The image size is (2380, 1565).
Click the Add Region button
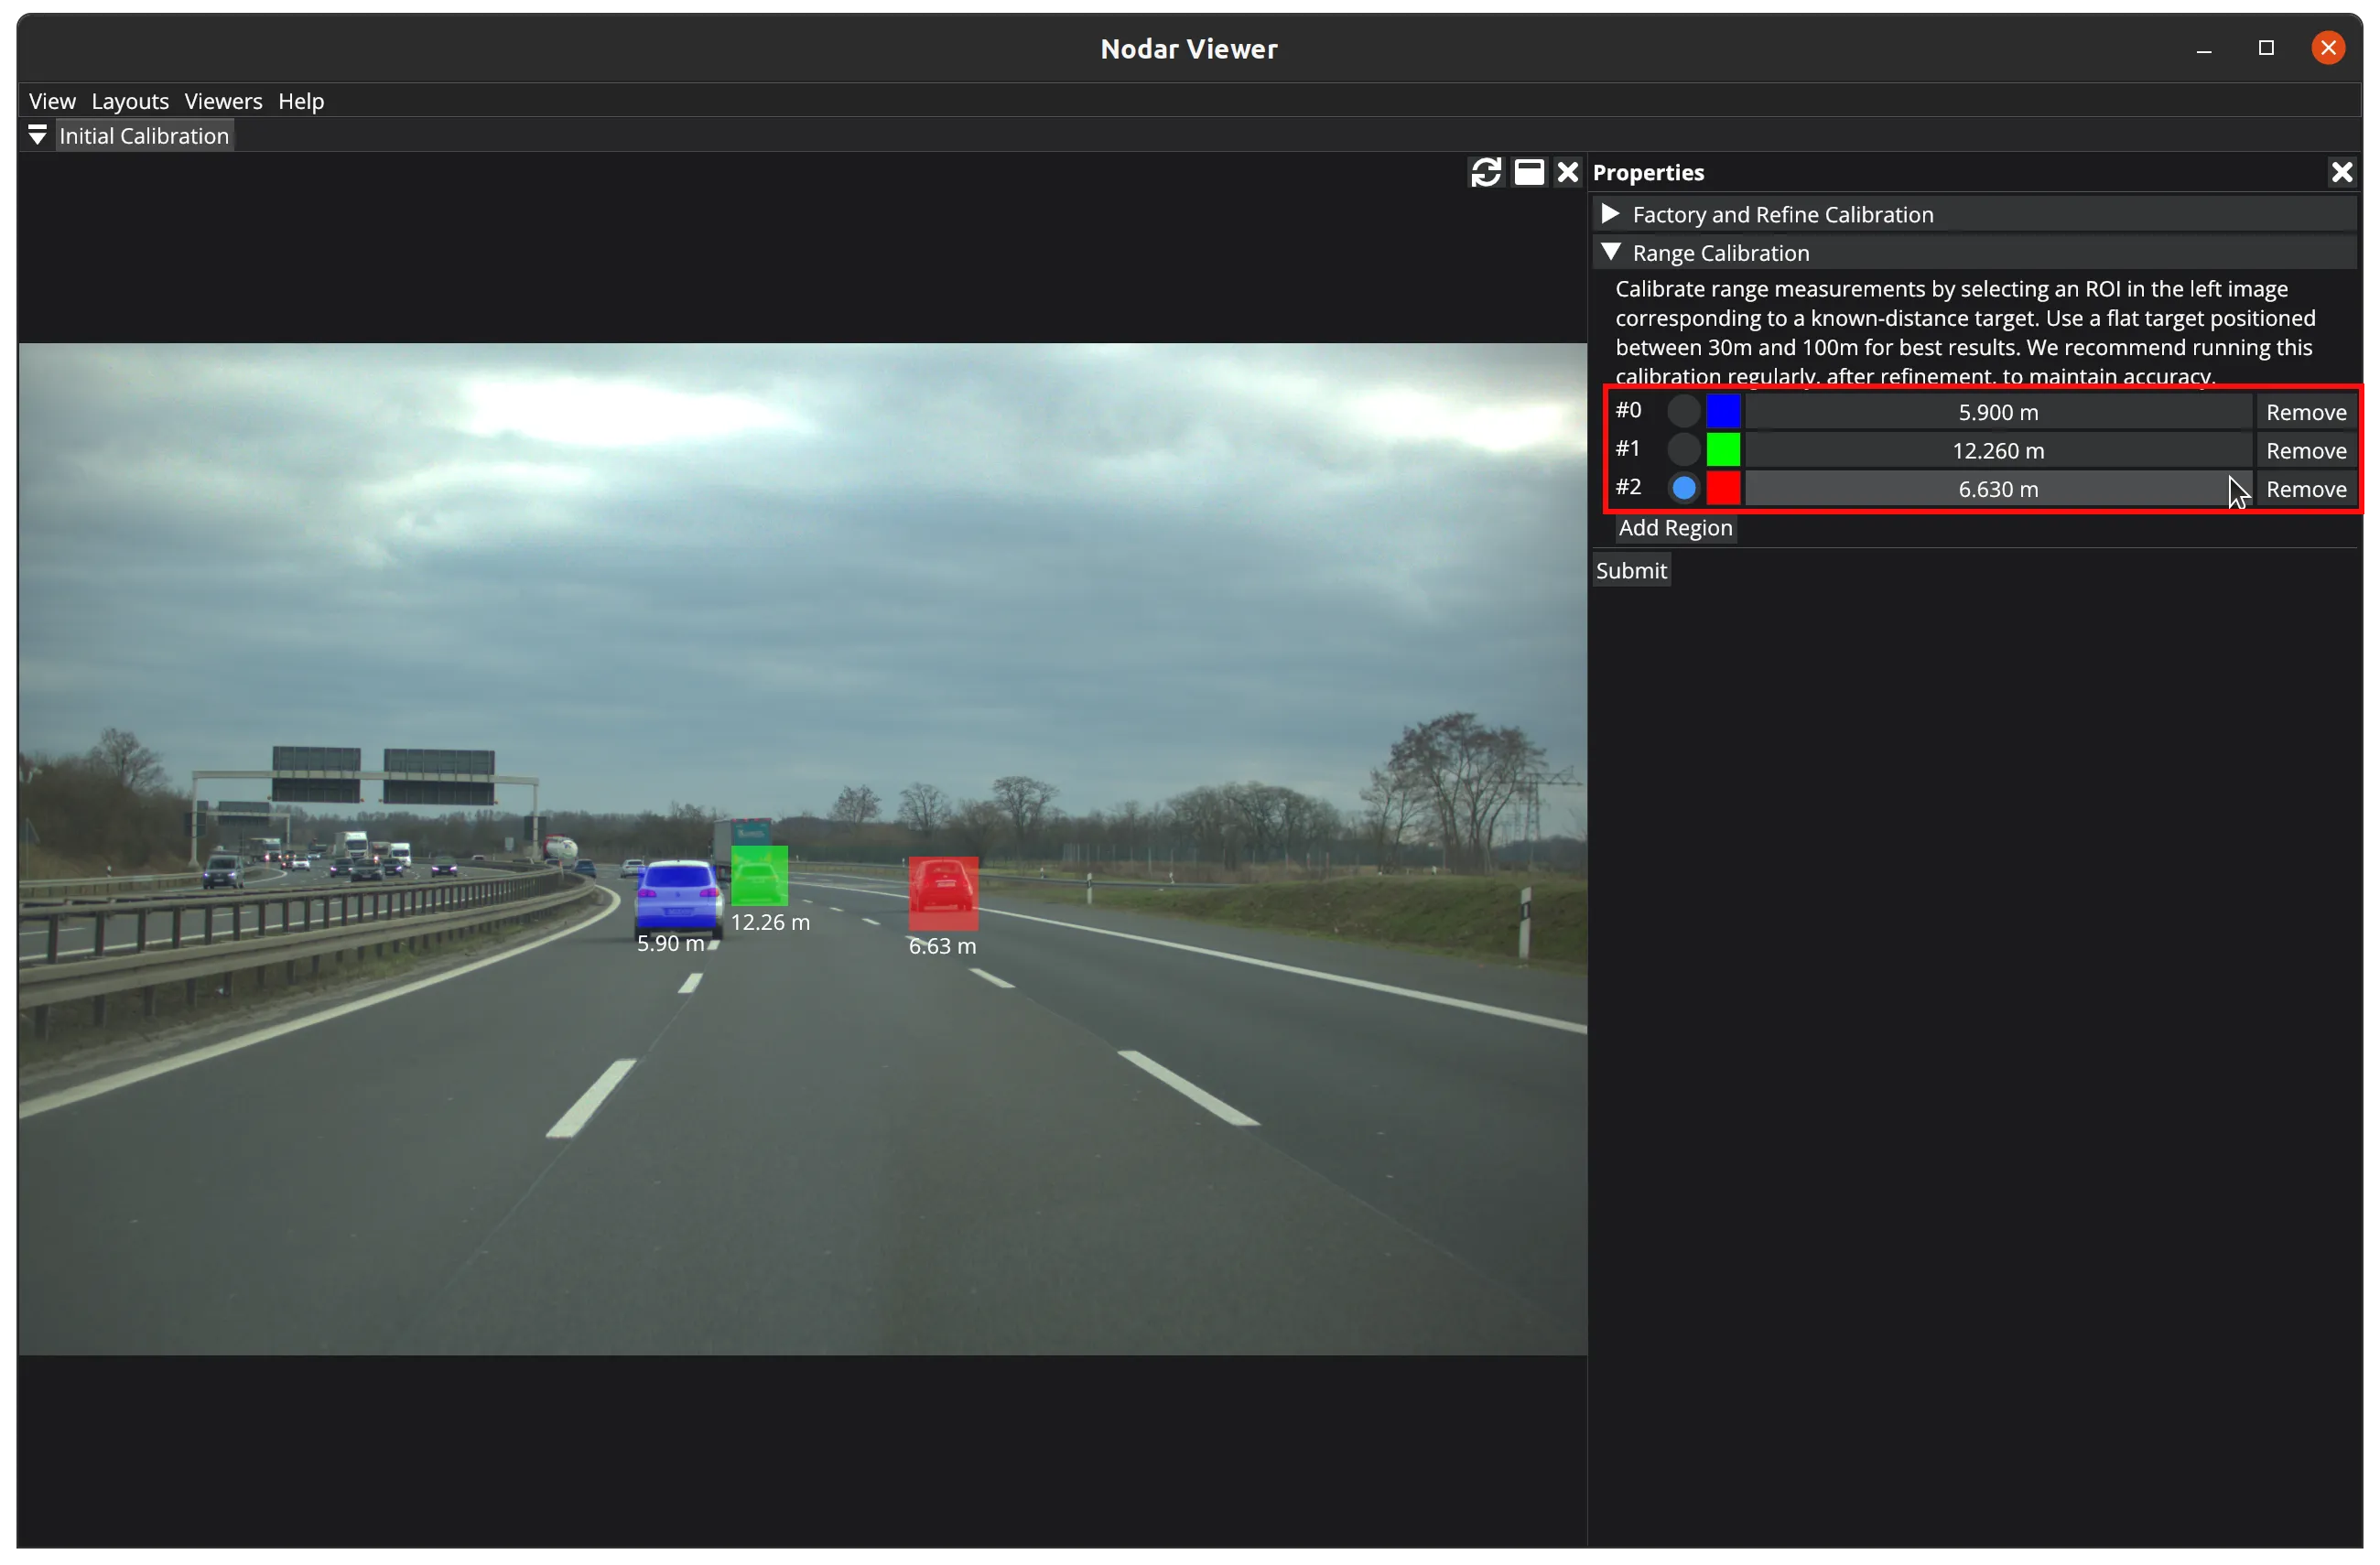pos(1675,528)
